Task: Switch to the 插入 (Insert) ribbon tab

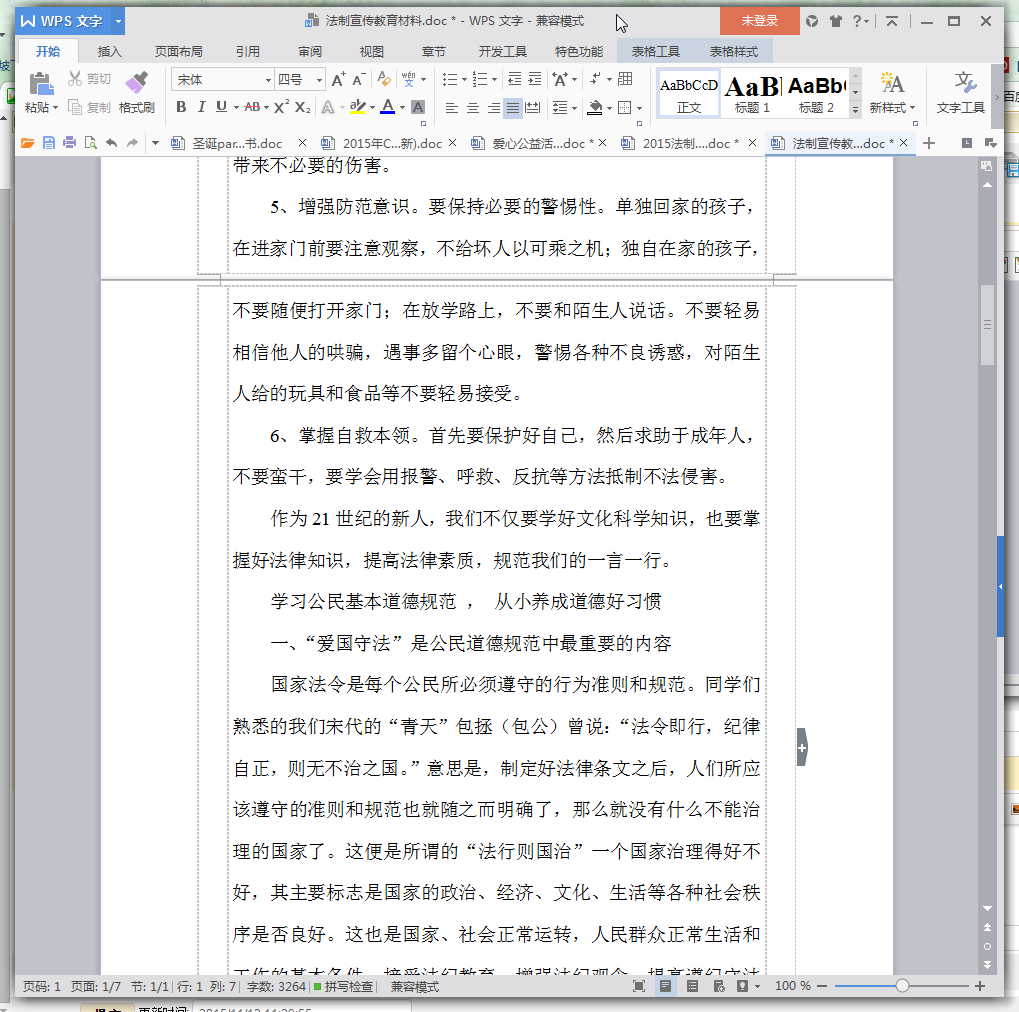Action: [x=109, y=51]
